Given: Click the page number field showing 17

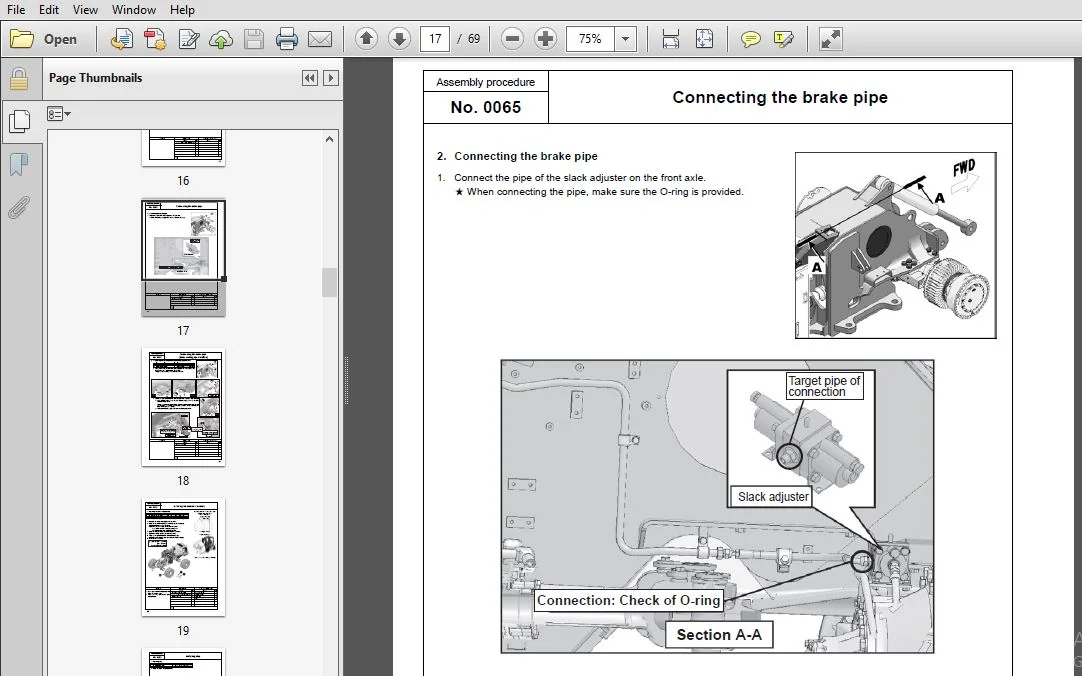Looking at the screenshot, I should (x=435, y=39).
